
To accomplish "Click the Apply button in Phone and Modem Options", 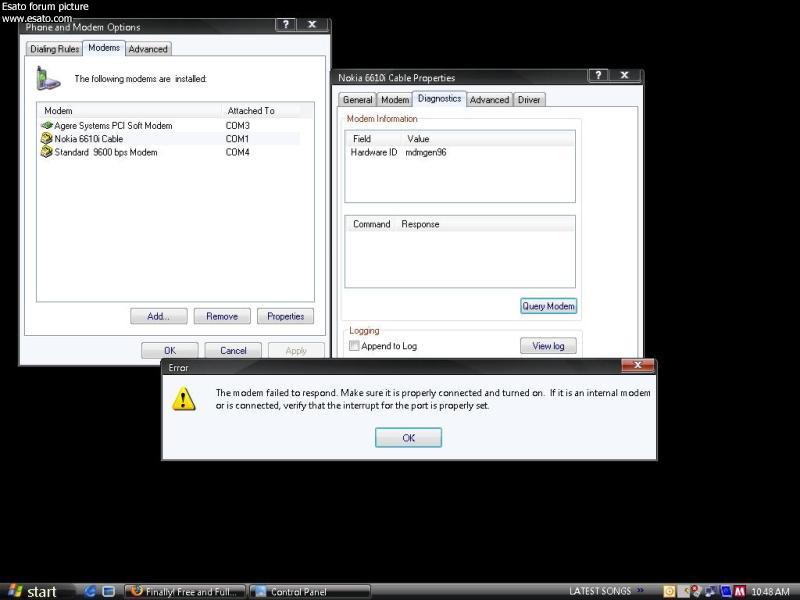I will [x=296, y=351].
